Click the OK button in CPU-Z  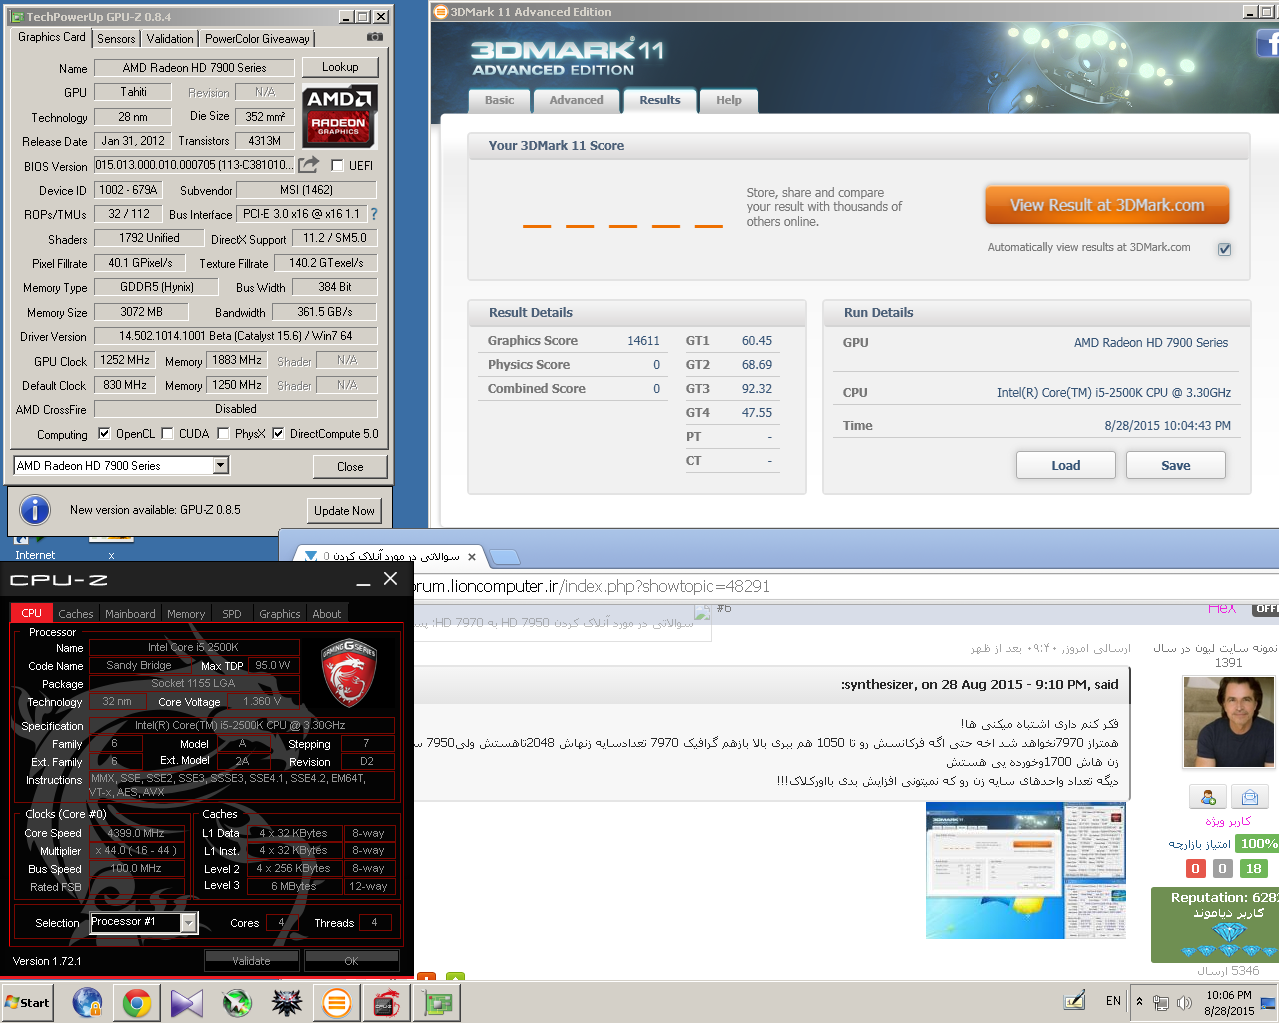click(351, 961)
